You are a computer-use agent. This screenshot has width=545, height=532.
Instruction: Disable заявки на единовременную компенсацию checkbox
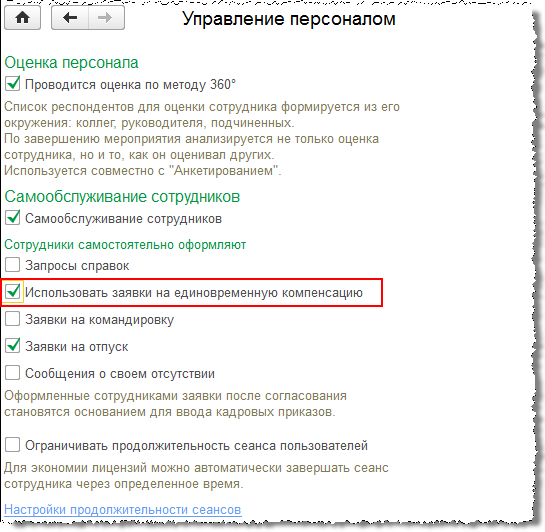coord(13,292)
